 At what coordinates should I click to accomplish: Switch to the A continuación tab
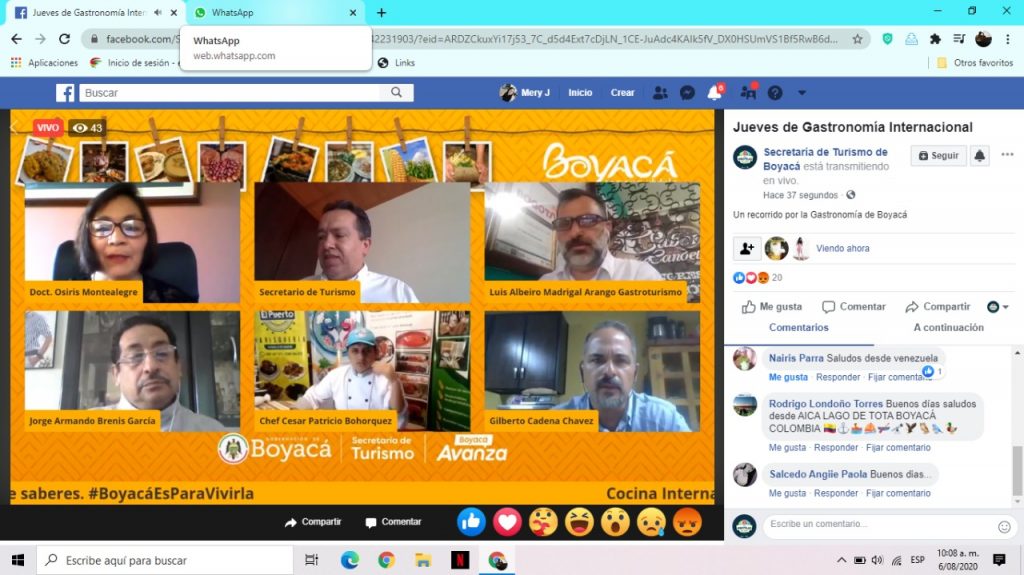click(x=948, y=327)
